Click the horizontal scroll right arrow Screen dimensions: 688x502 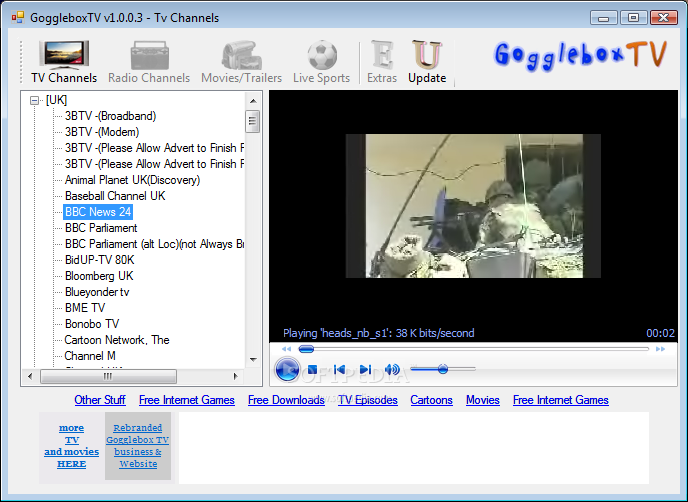(236, 376)
